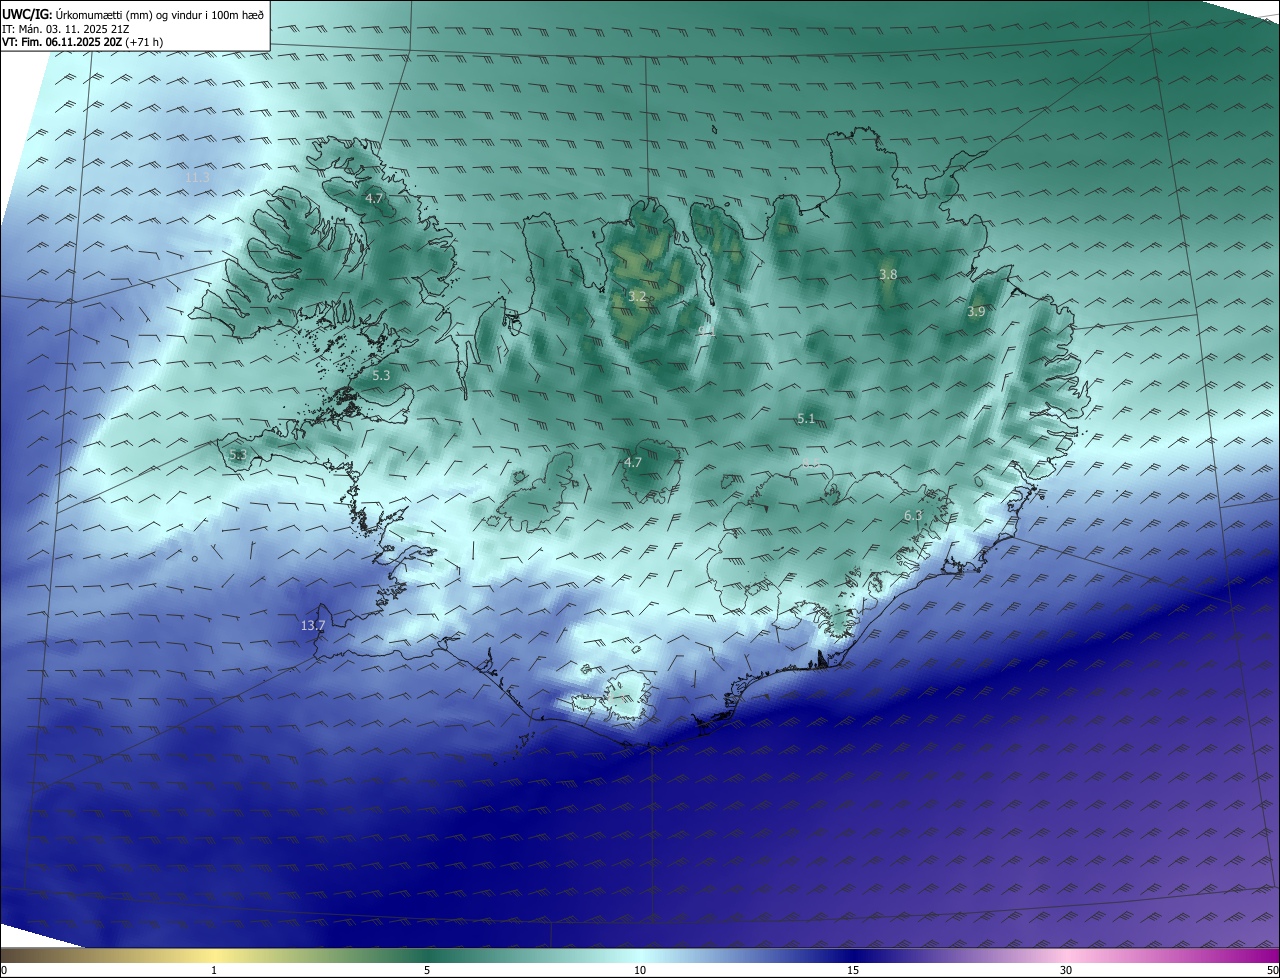Click the 4.7 value inside the Hofsjökull glacier outline
The width and height of the screenshot is (1280, 978).
[x=633, y=462]
